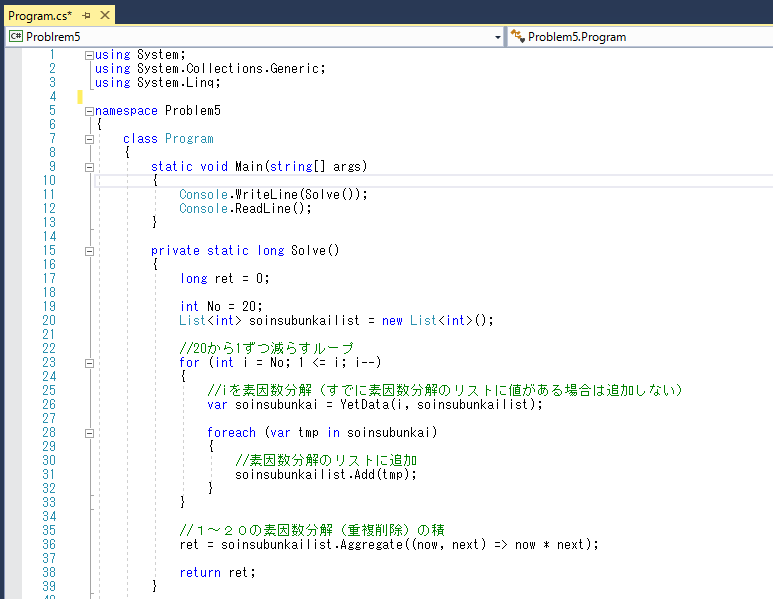The image size is (773, 599).
Task: Click 'Console.ReadLine();' statement
Action: 246,209
